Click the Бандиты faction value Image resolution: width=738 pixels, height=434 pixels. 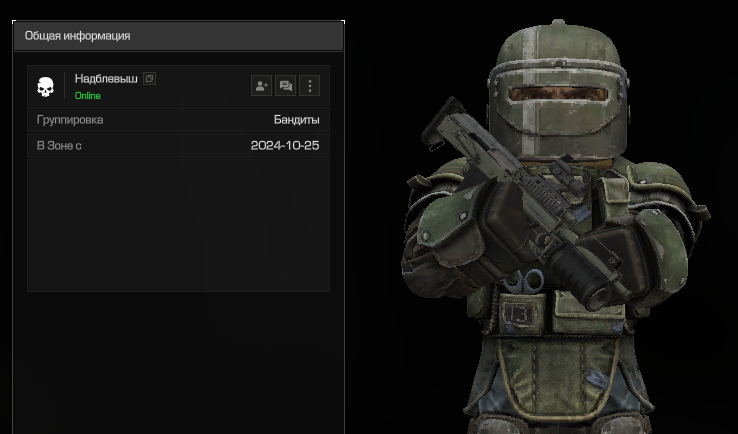point(297,120)
